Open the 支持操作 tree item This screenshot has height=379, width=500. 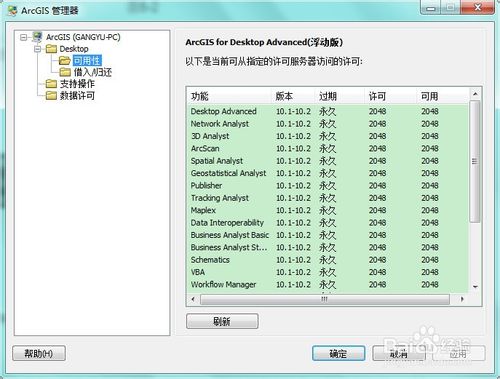(77, 84)
